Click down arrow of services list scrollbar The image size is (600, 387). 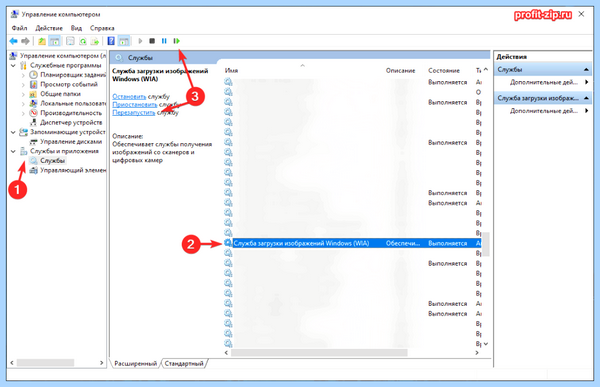click(x=486, y=344)
